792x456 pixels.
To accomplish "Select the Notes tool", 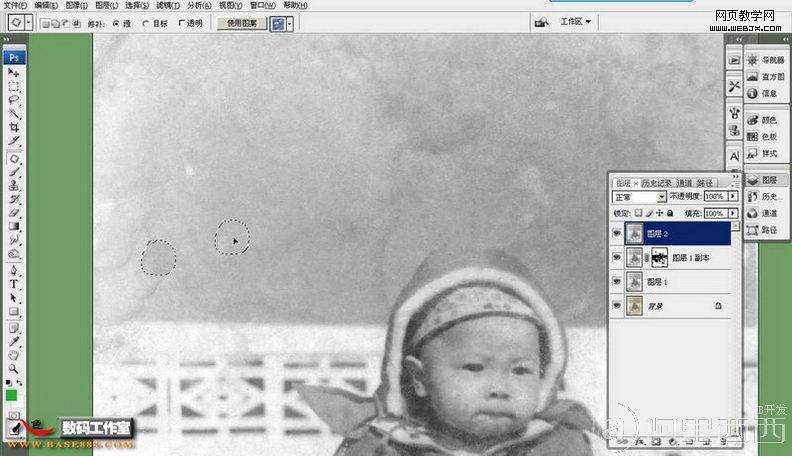I will pyautogui.click(x=14, y=328).
